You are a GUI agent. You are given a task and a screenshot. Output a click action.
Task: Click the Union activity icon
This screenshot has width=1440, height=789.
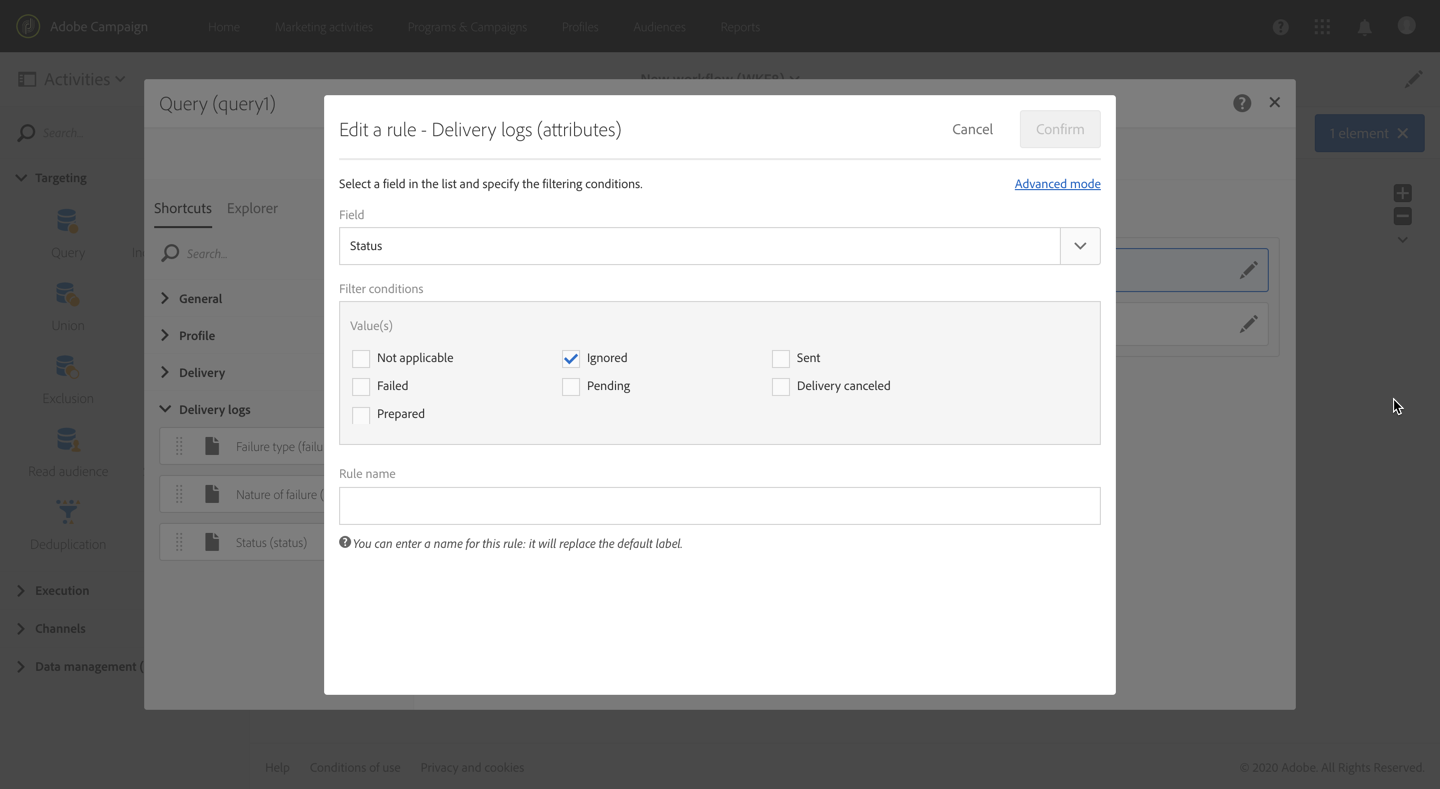68,295
